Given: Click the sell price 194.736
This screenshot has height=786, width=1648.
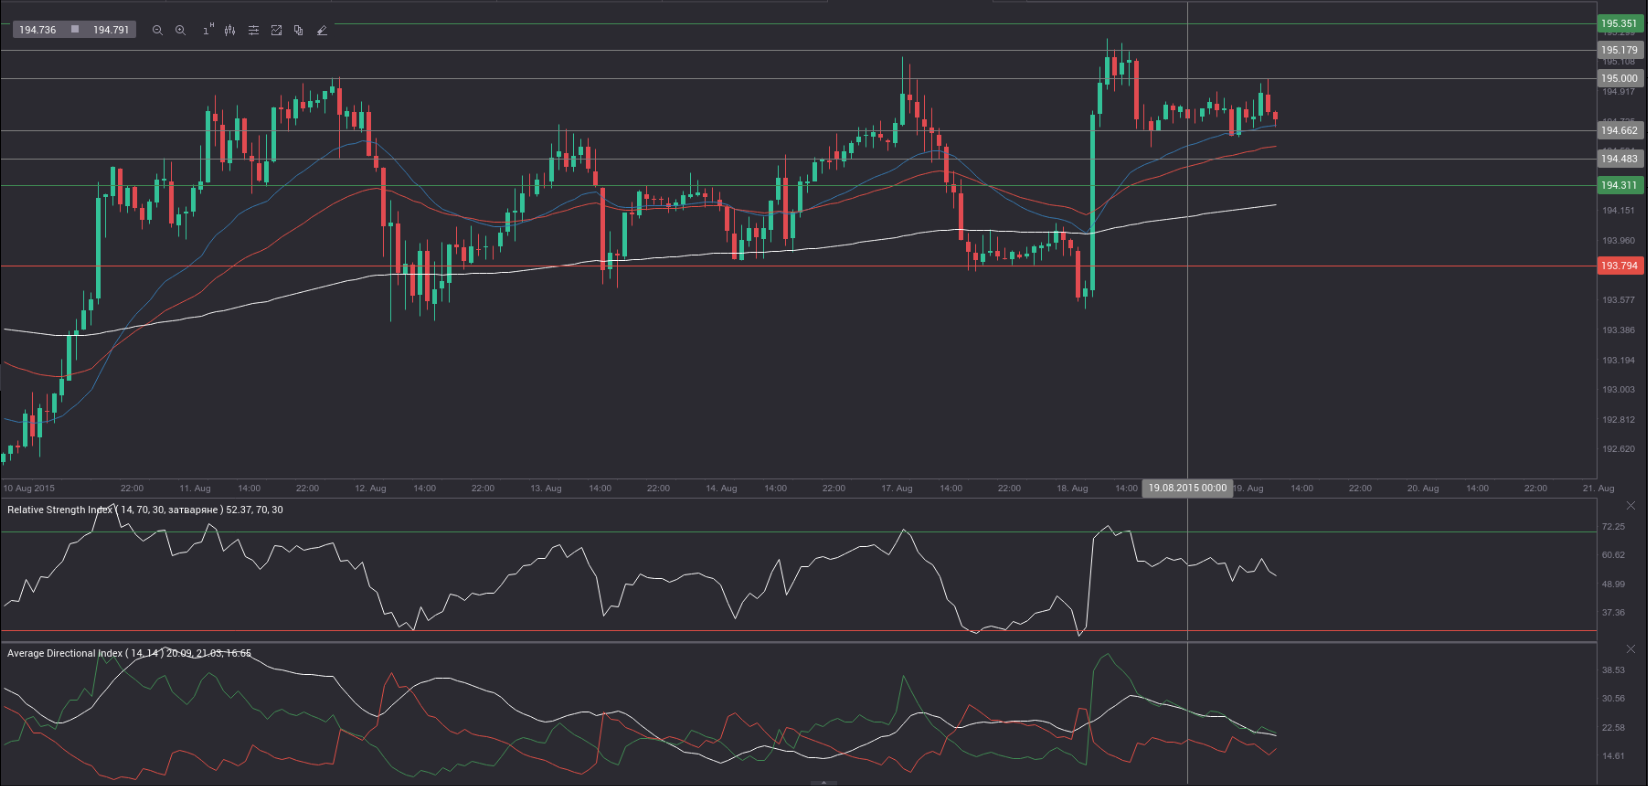Looking at the screenshot, I should point(37,30).
